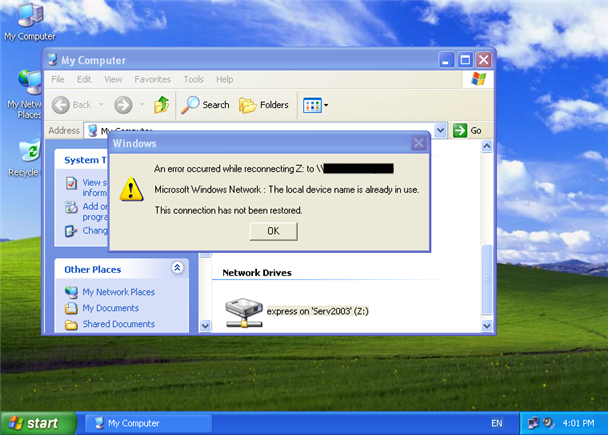Image resolution: width=608 pixels, height=435 pixels.
Task: Expand the Back history dropdown arrow
Action: coord(101,105)
